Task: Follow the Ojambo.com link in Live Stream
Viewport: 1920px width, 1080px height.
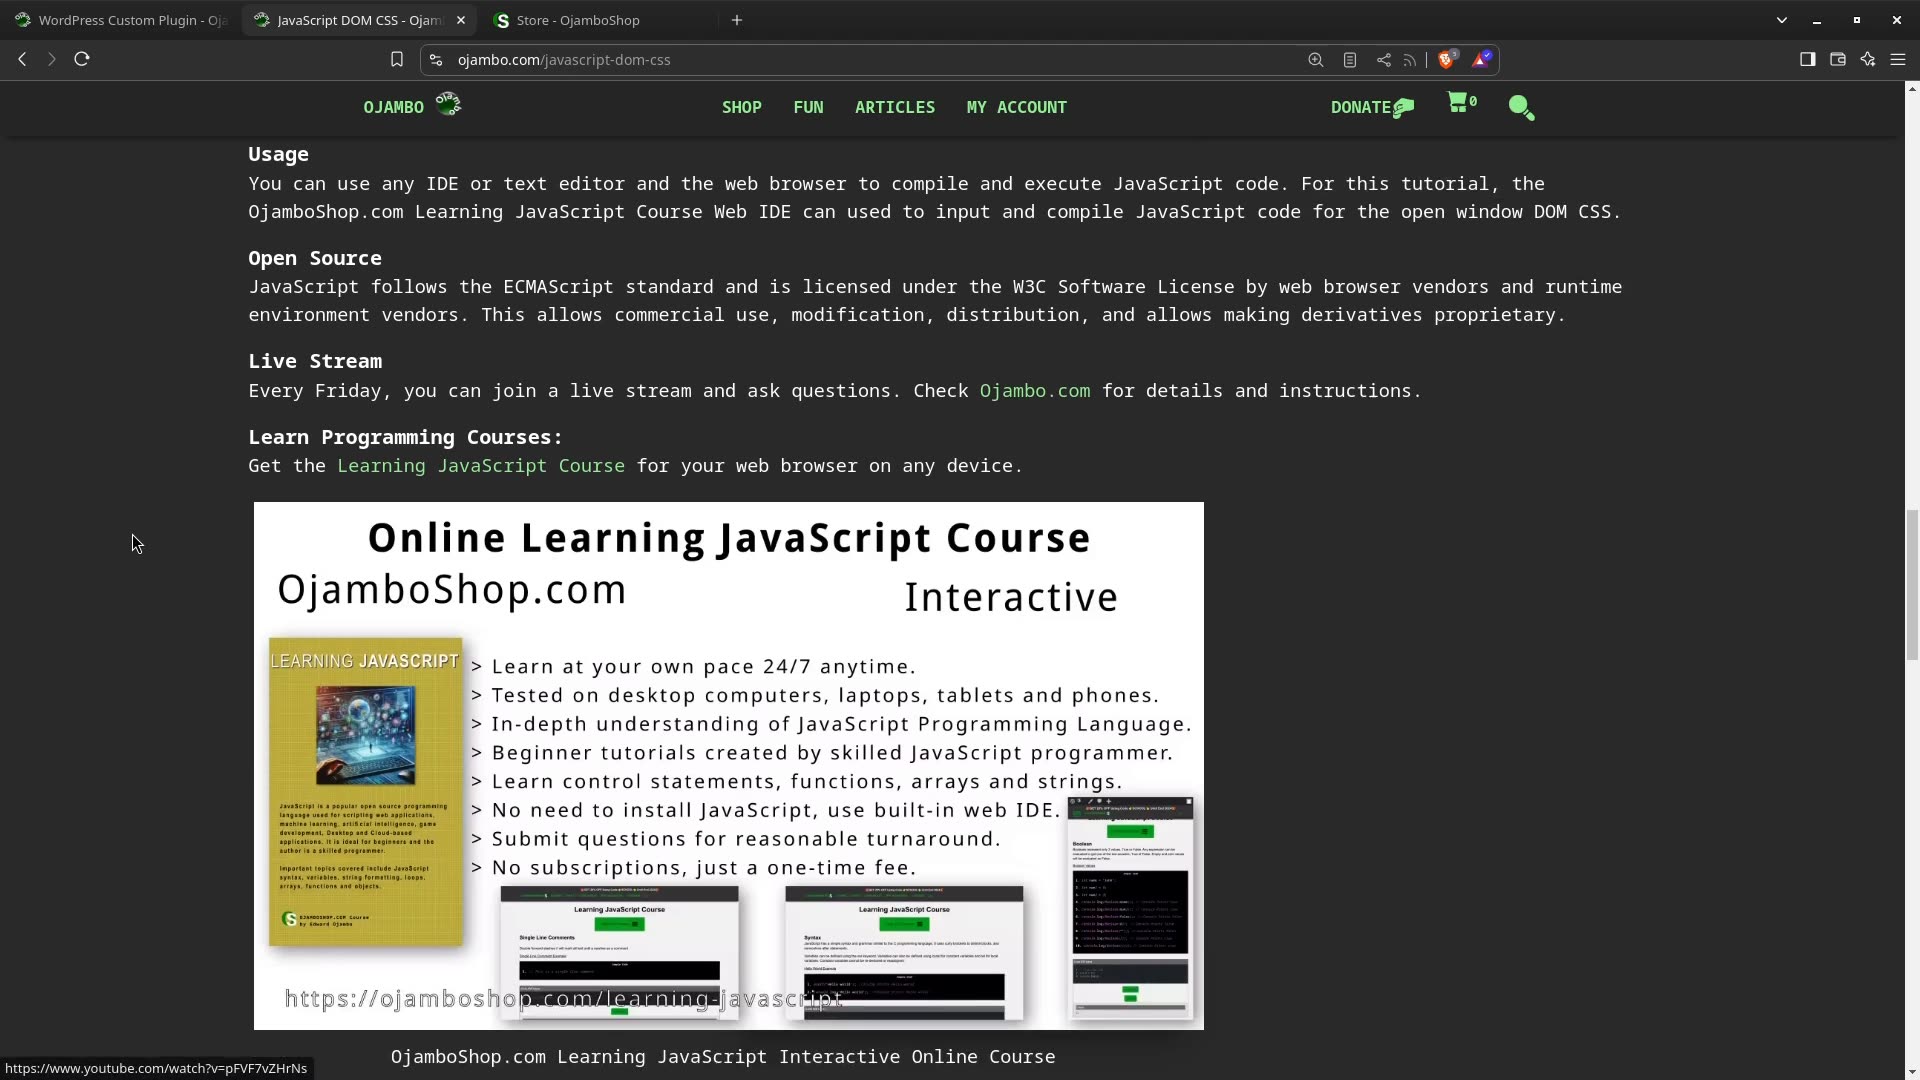Action: (x=1034, y=391)
